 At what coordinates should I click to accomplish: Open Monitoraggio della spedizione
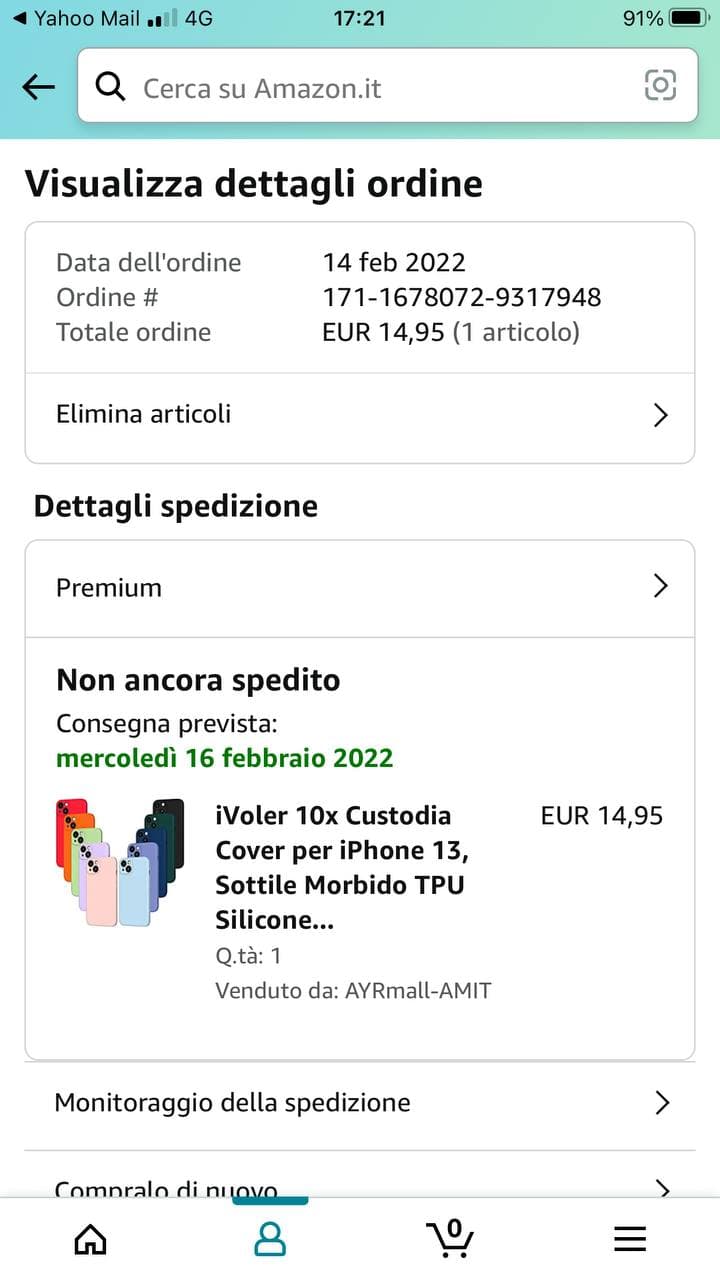point(232,1103)
